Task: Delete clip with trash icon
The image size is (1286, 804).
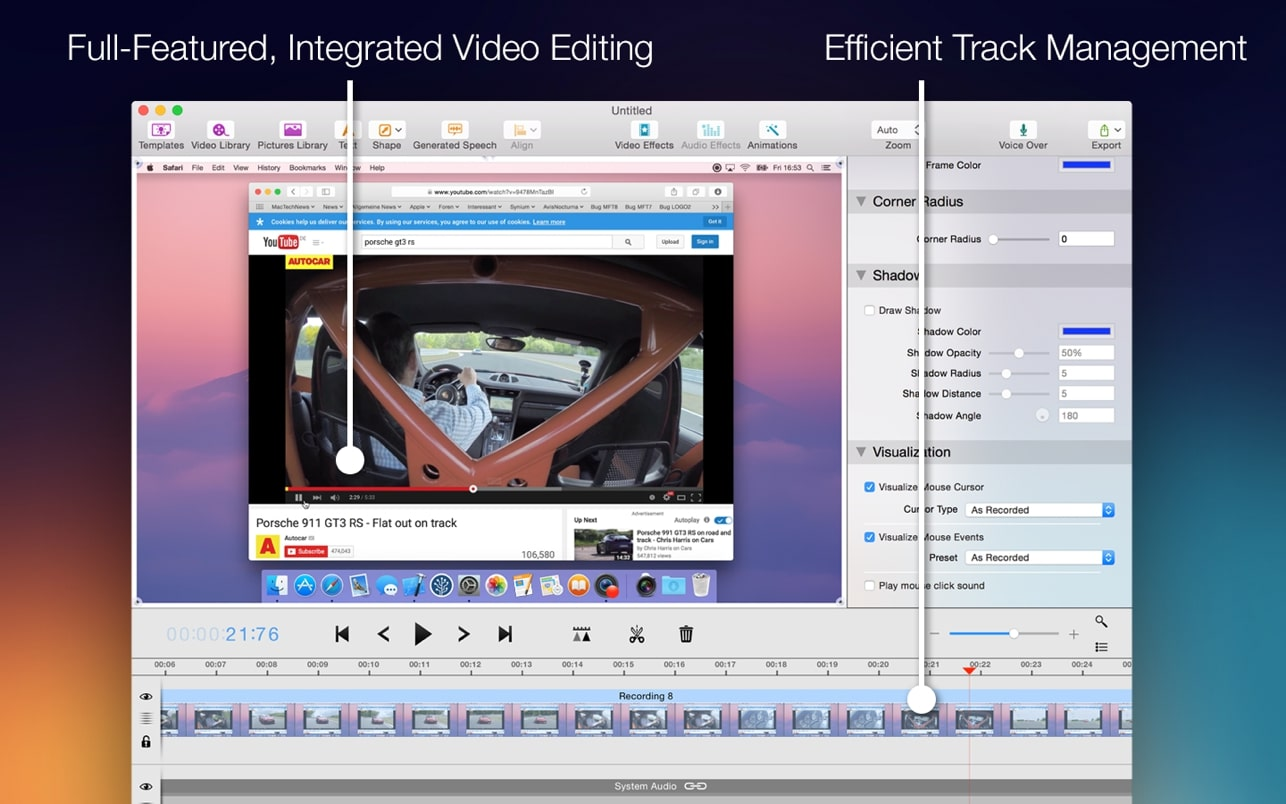Action: click(x=686, y=634)
